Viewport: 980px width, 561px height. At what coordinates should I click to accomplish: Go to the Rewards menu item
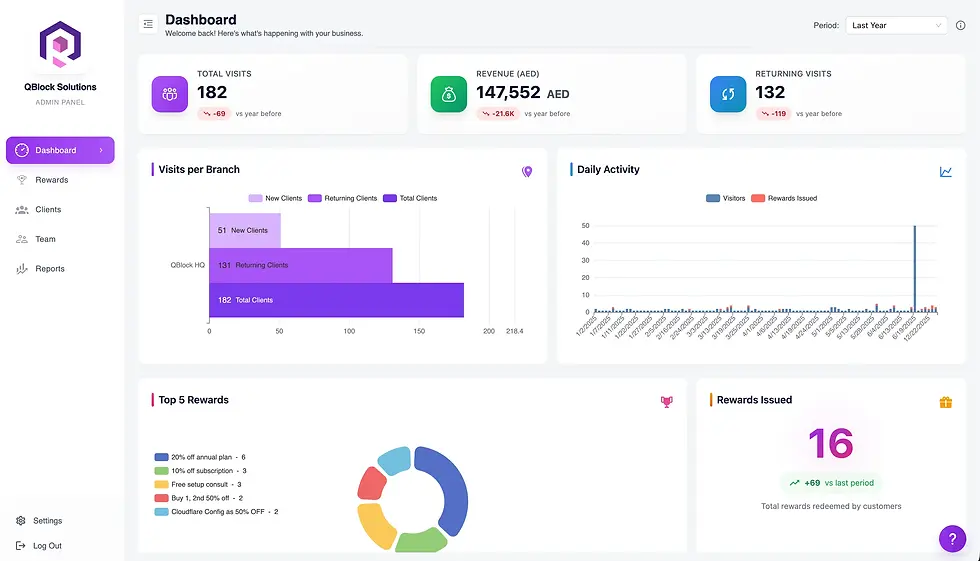pyautogui.click(x=60, y=180)
